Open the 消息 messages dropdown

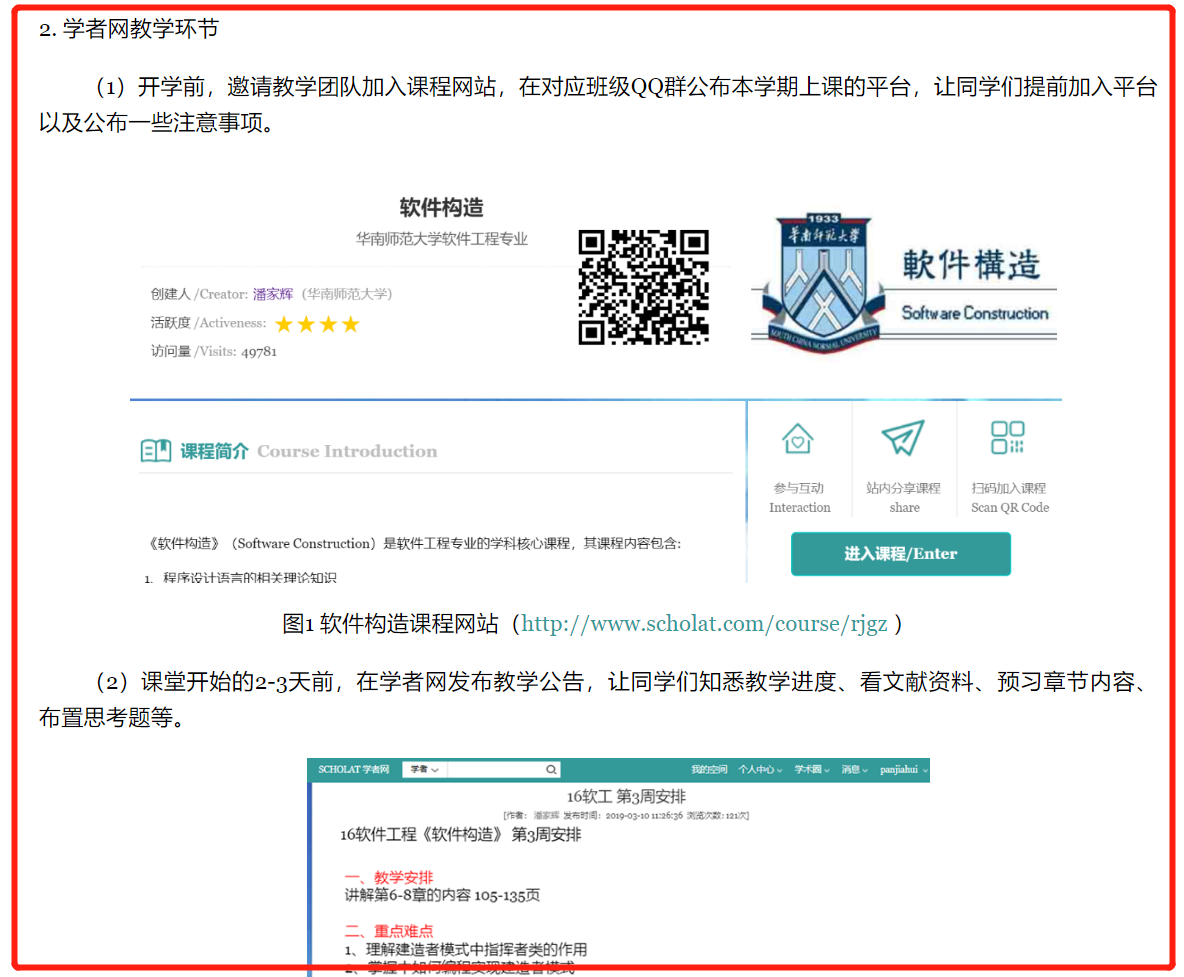pyautogui.click(x=854, y=770)
